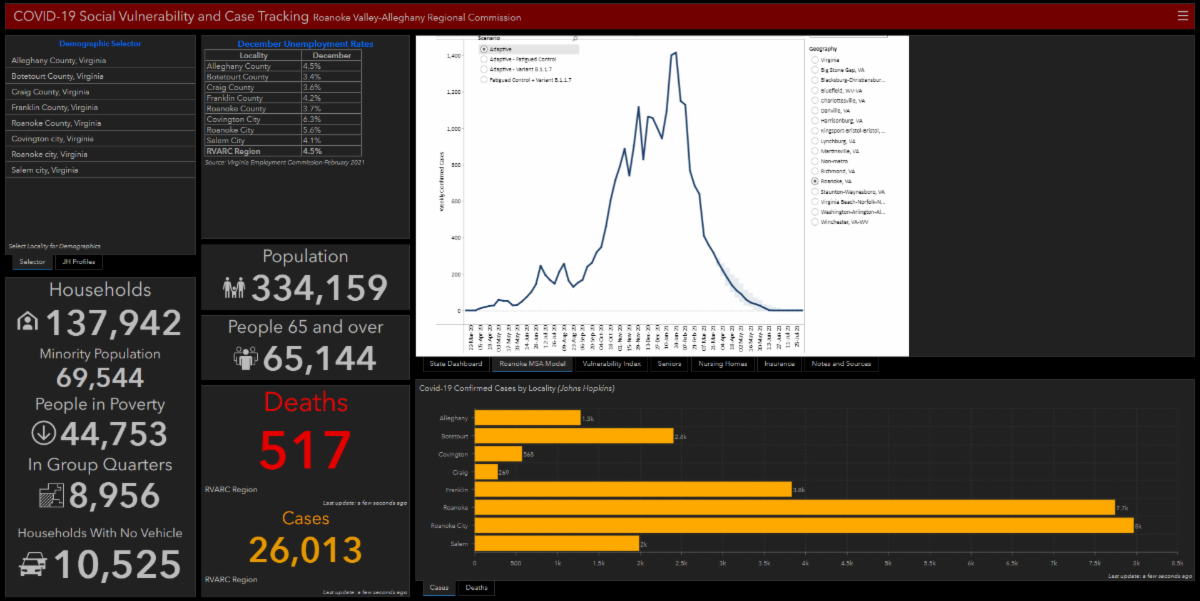Switch to JH Profiles tab

[77, 262]
